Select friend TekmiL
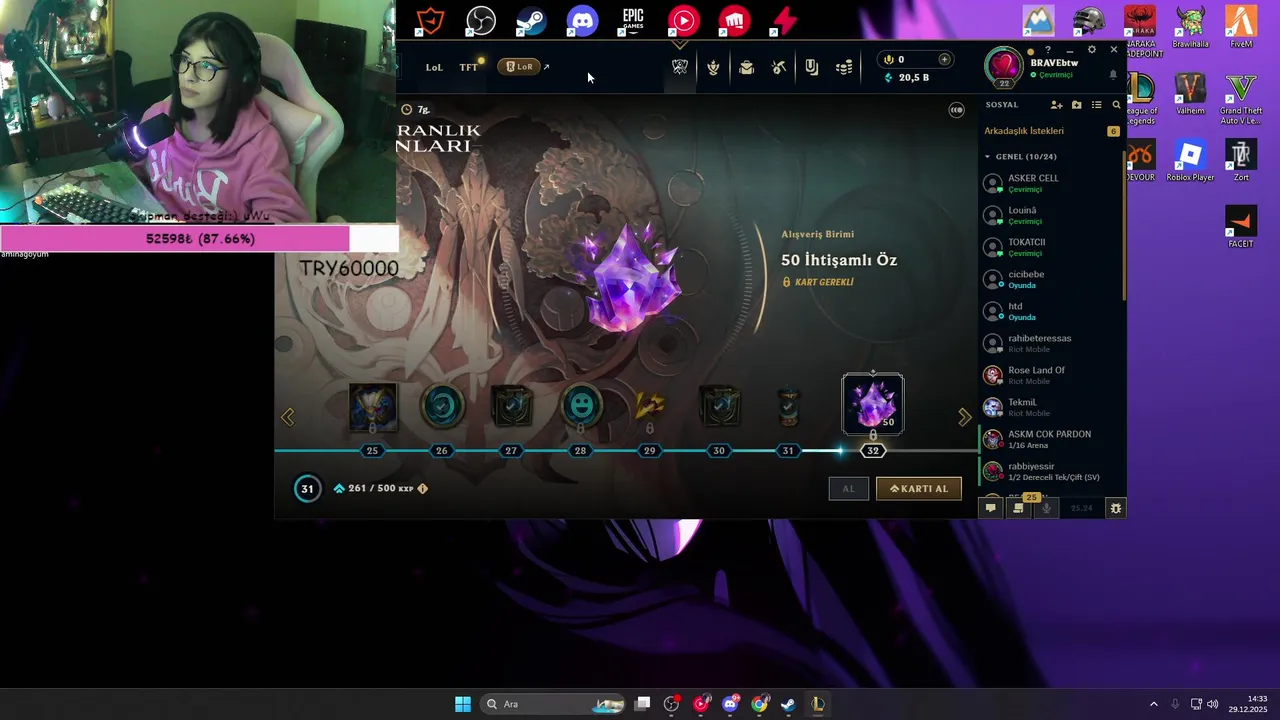 1051,407
